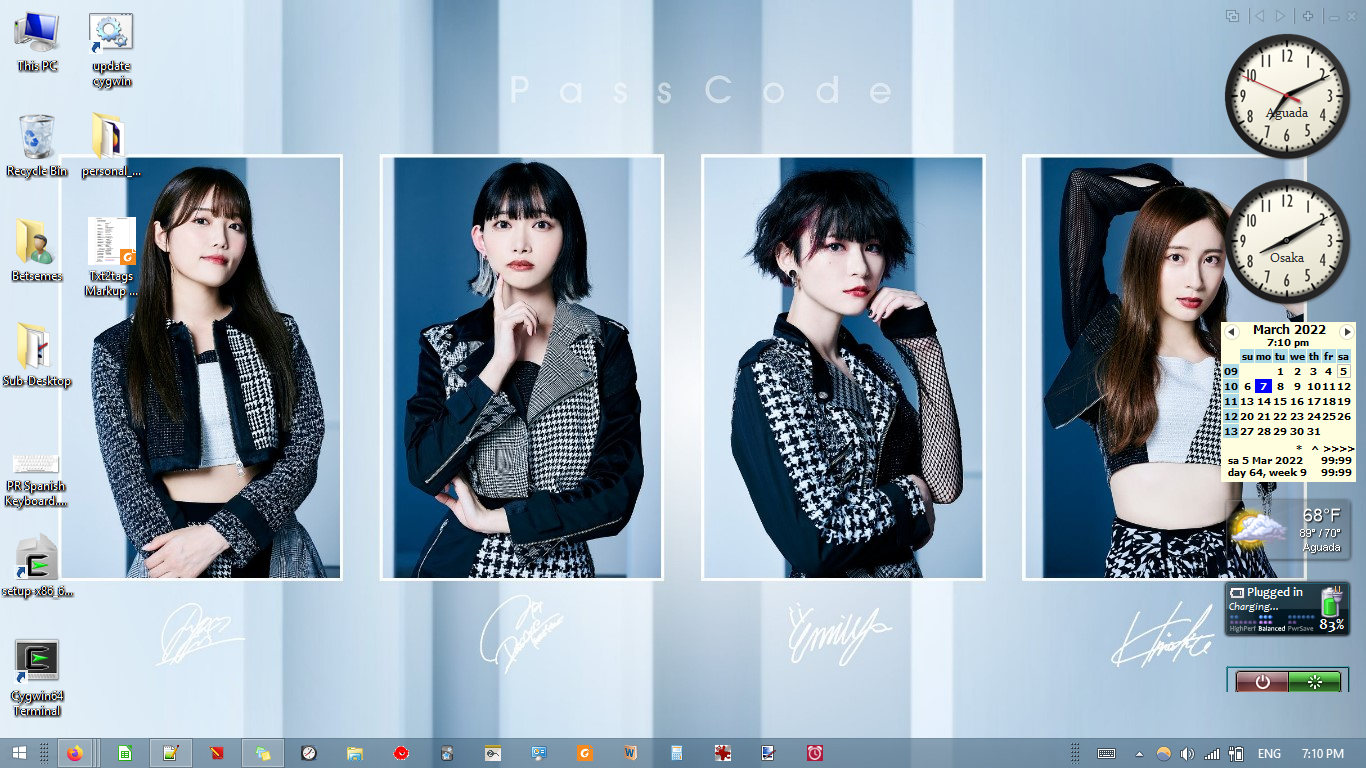Open the orange W writer taskbar app
The height and width of the screenshot is (768, 1366).
(630, 753)
